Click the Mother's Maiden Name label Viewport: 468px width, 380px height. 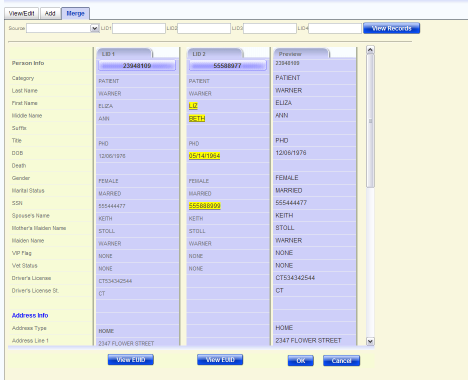pyautogui.click(x=39, y=228)
